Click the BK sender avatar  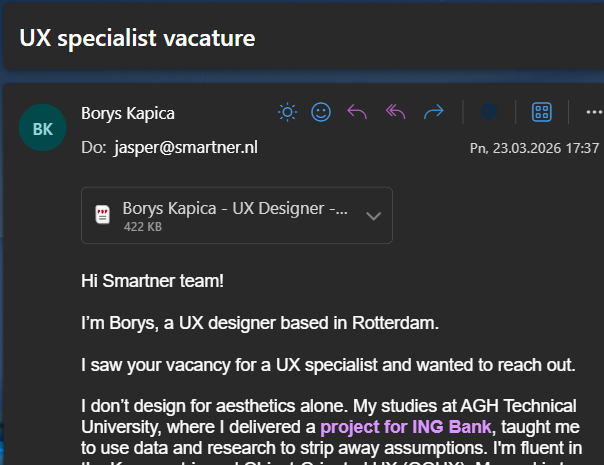[x=43, y=129]
